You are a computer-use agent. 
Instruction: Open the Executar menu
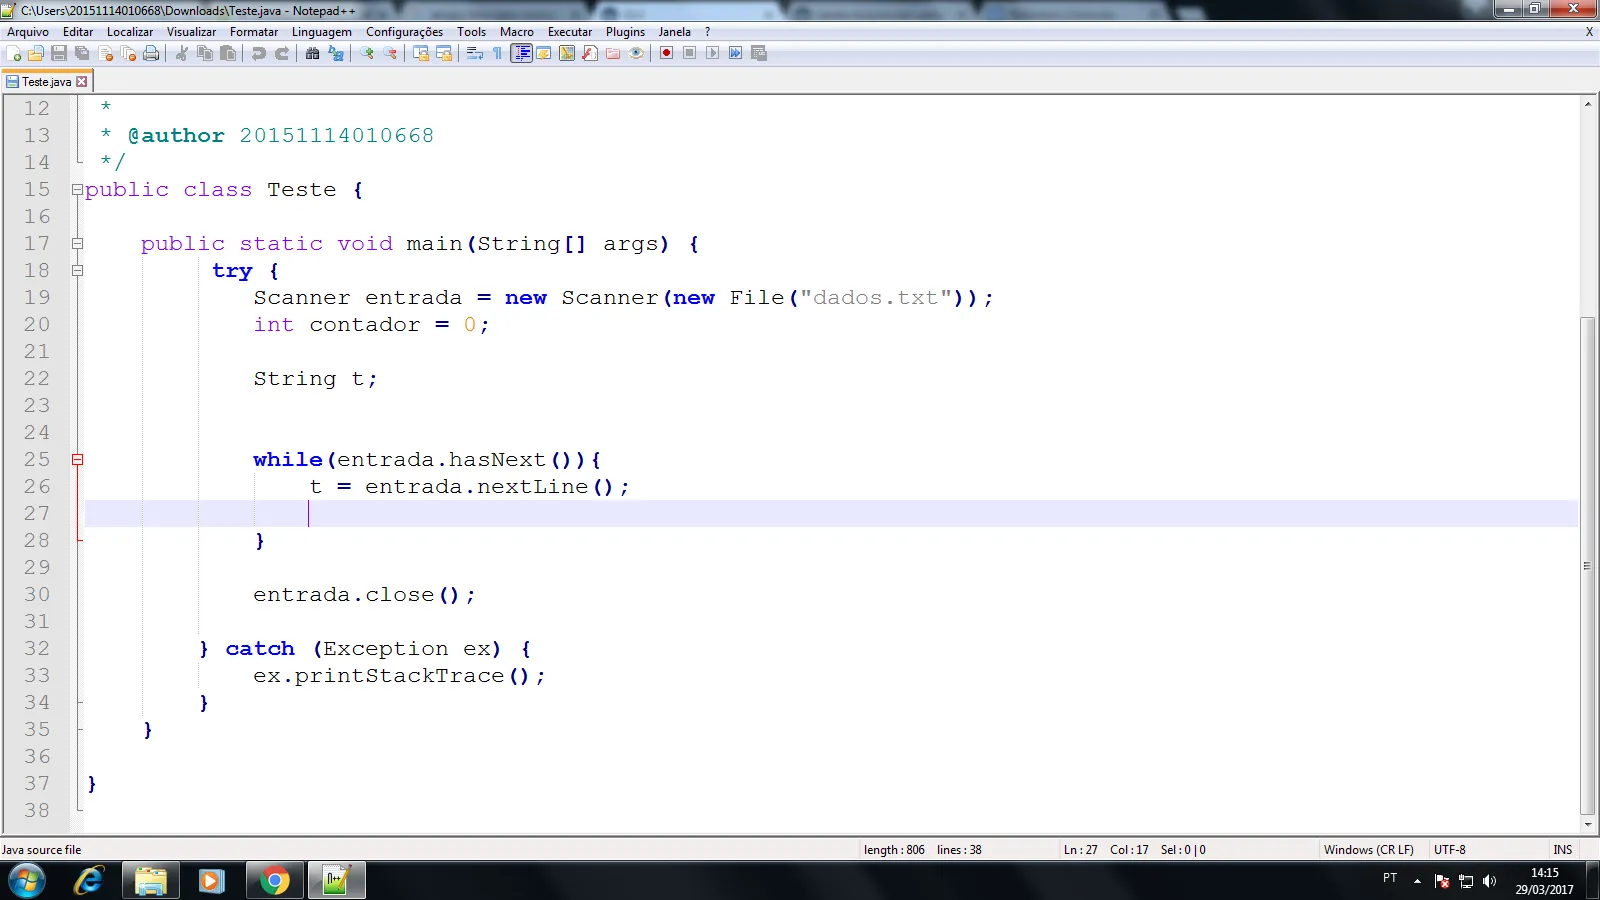(570, 32)
